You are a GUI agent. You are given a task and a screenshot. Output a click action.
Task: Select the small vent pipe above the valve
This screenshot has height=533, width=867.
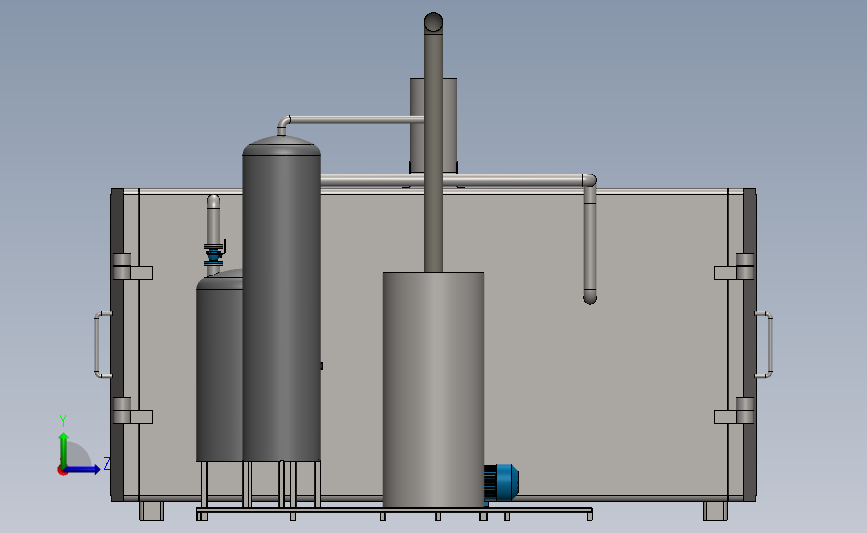213,219
